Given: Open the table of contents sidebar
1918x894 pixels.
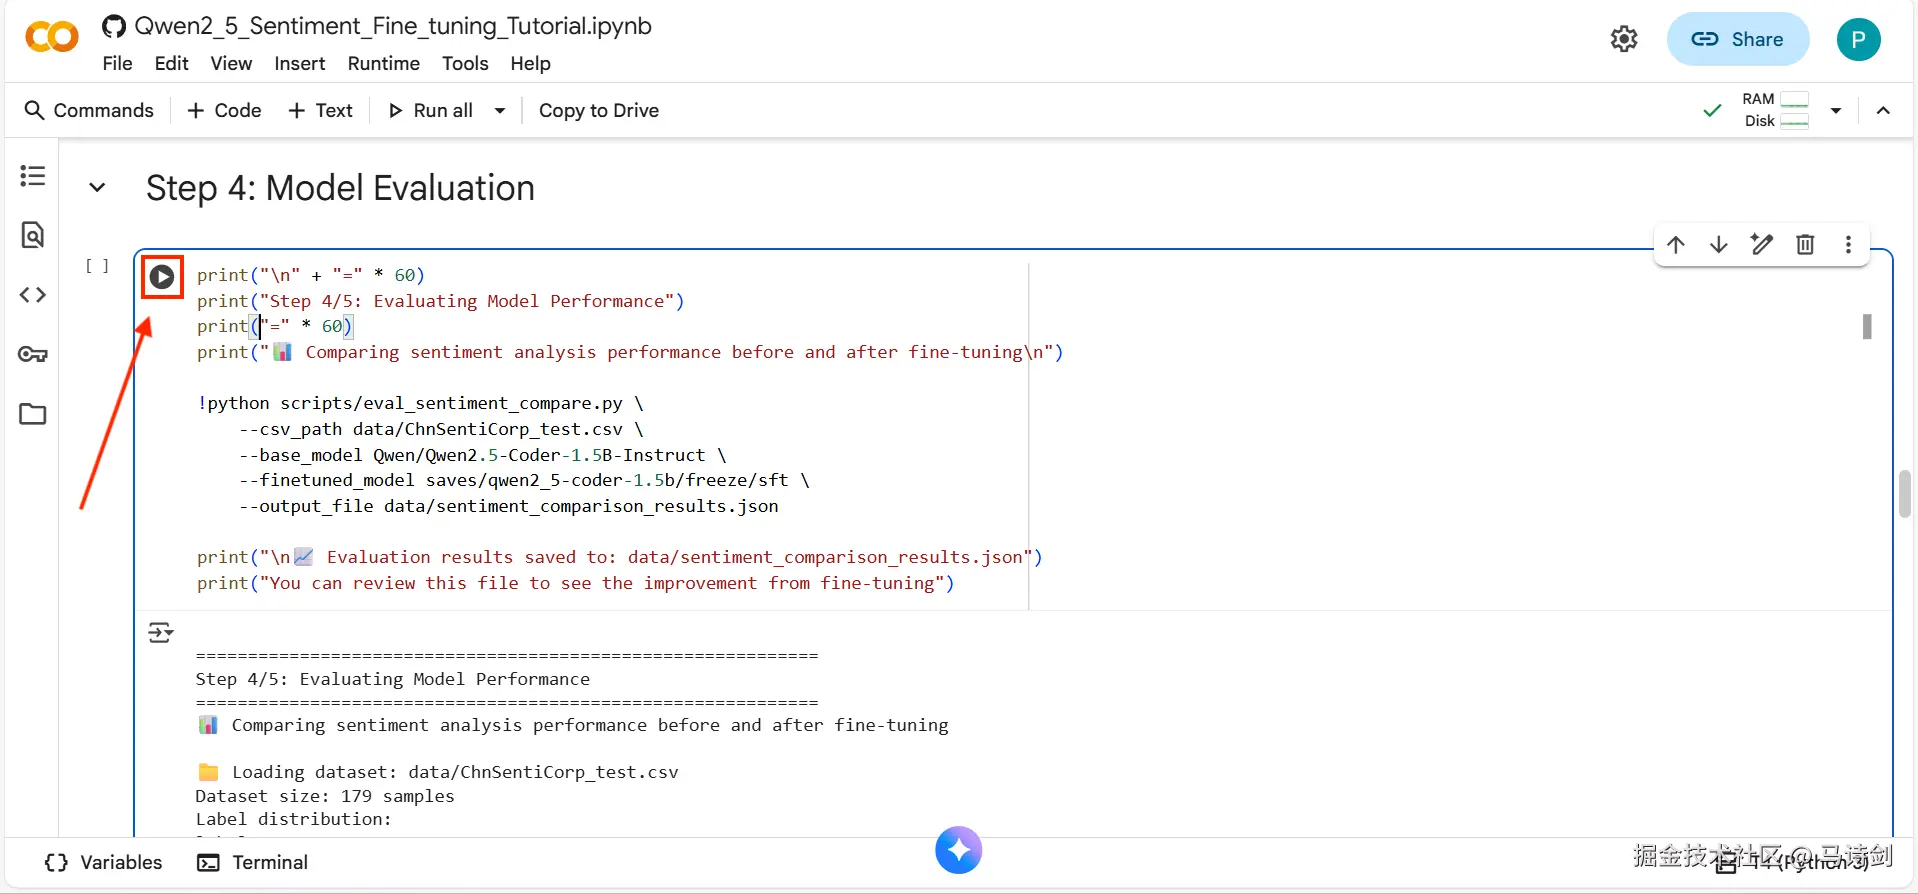Looking at the screenshot, I should point(33,176).
